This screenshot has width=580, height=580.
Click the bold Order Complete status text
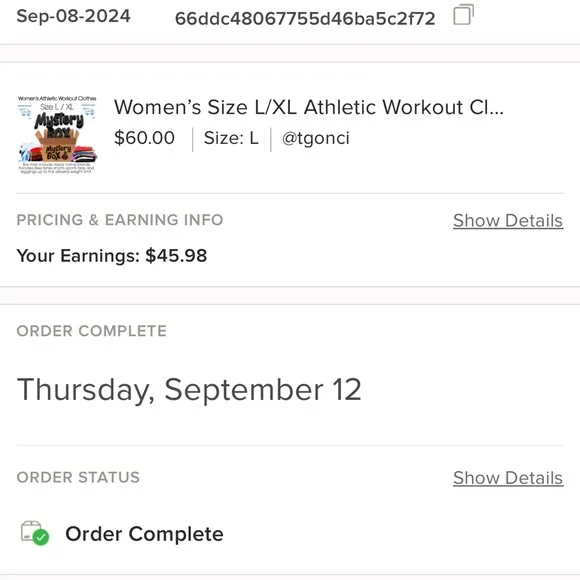pyautogui.click(x=144, y=534)
